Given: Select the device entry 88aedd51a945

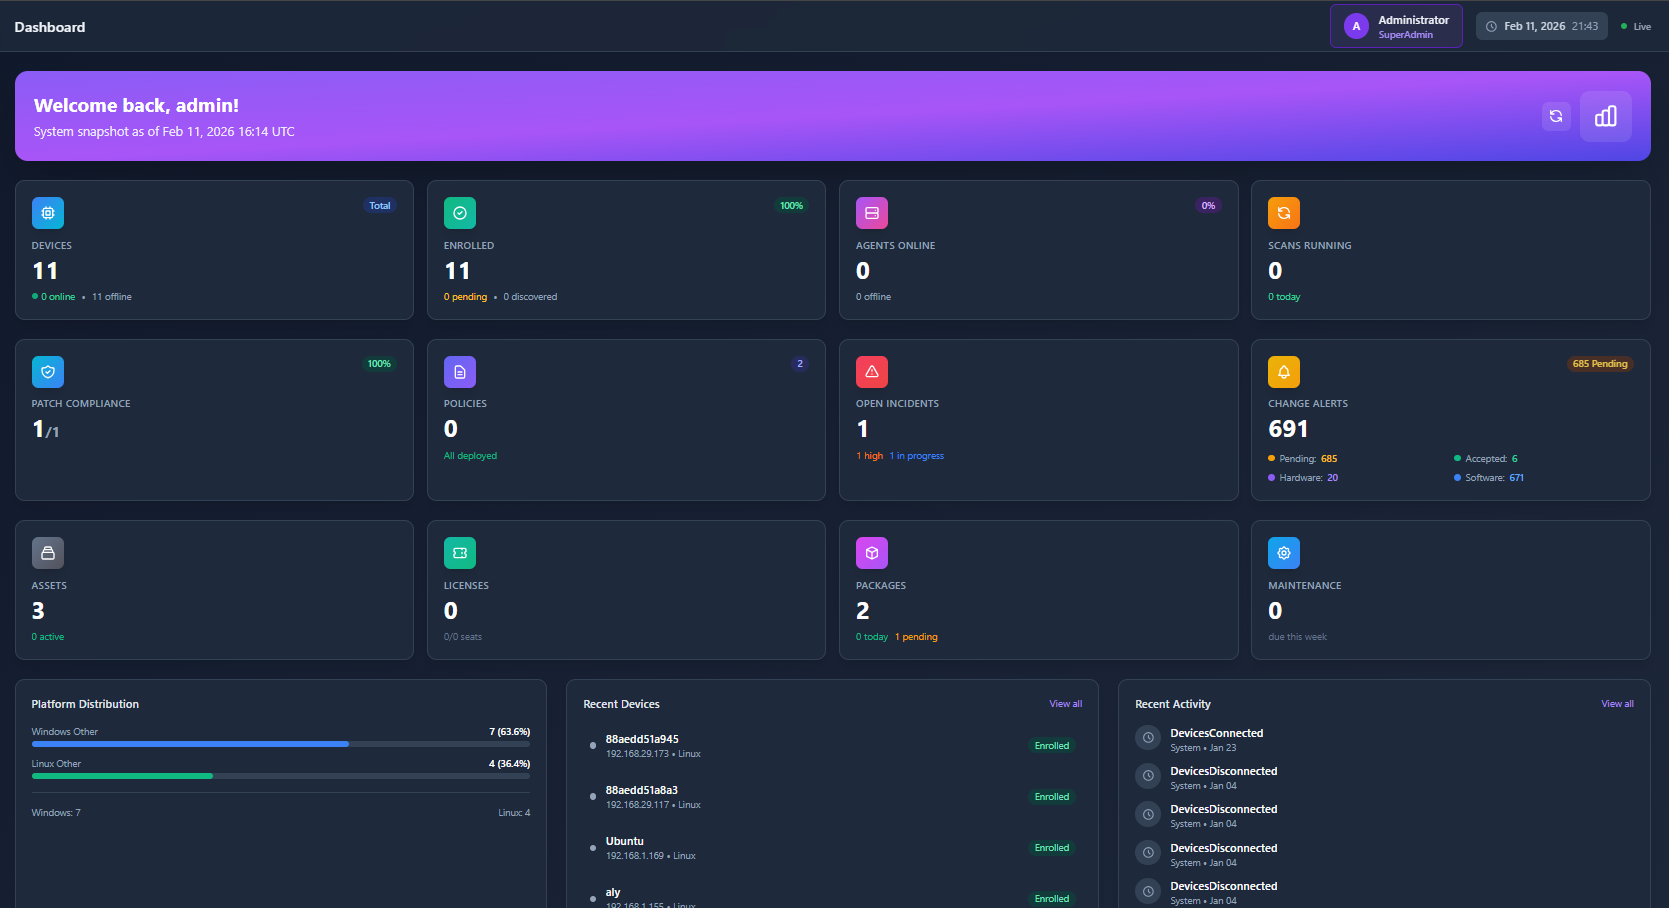Looking at the screenshot, I should click(x=642, y=739).
